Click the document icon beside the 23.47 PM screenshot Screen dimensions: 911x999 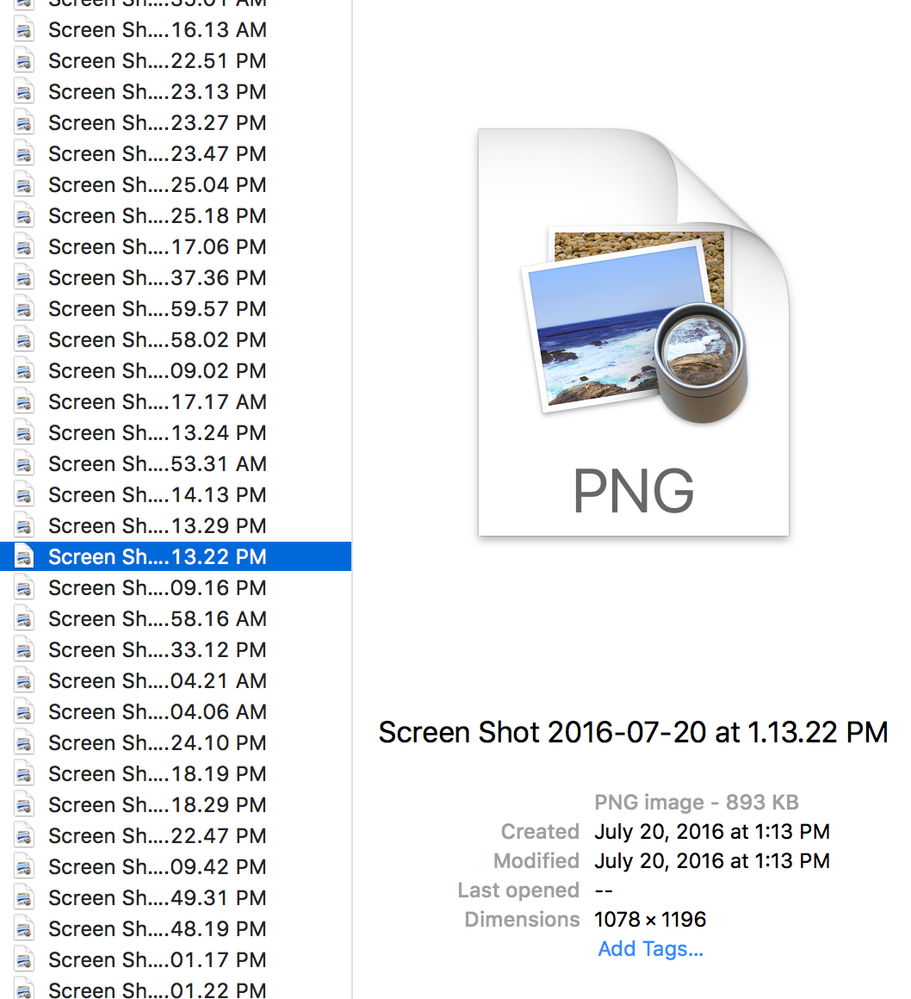coord(22,154)
